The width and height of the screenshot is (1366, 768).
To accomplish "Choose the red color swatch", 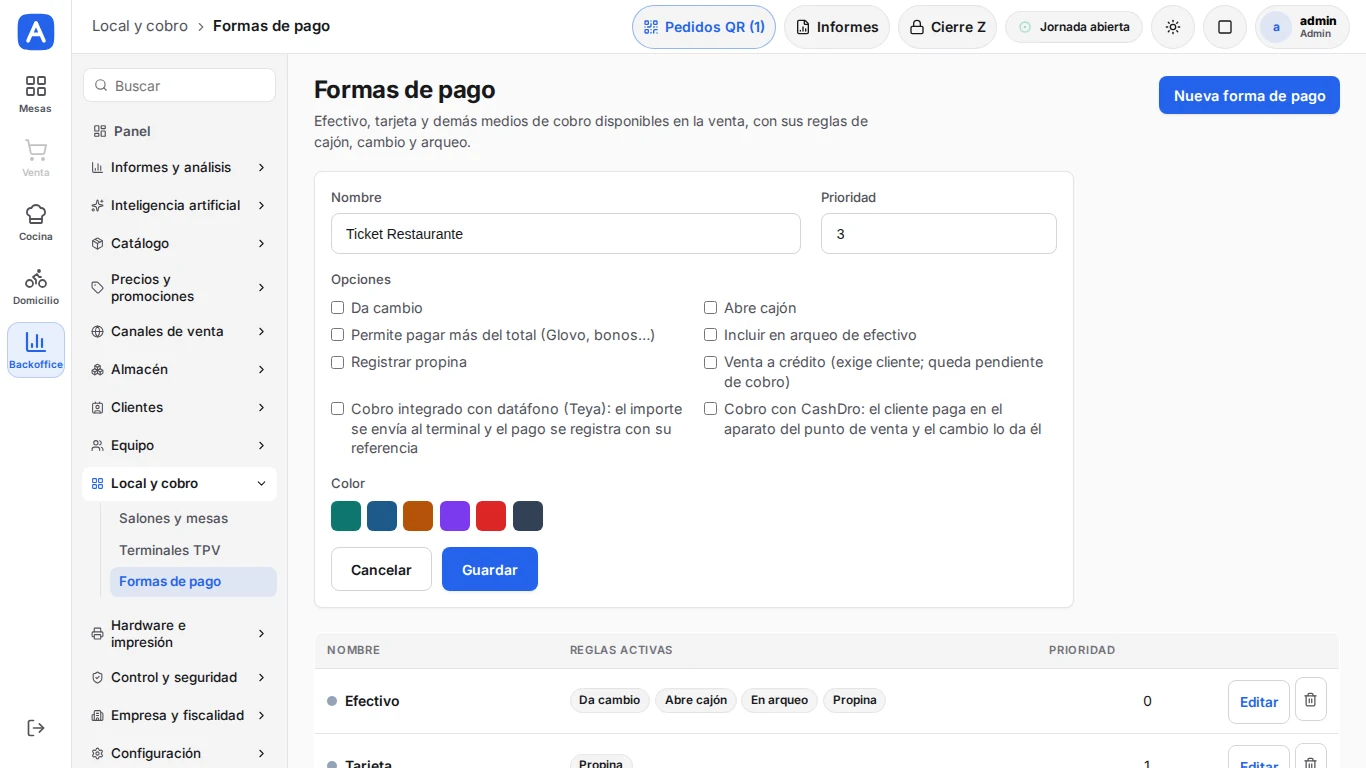I will (491, 516).
